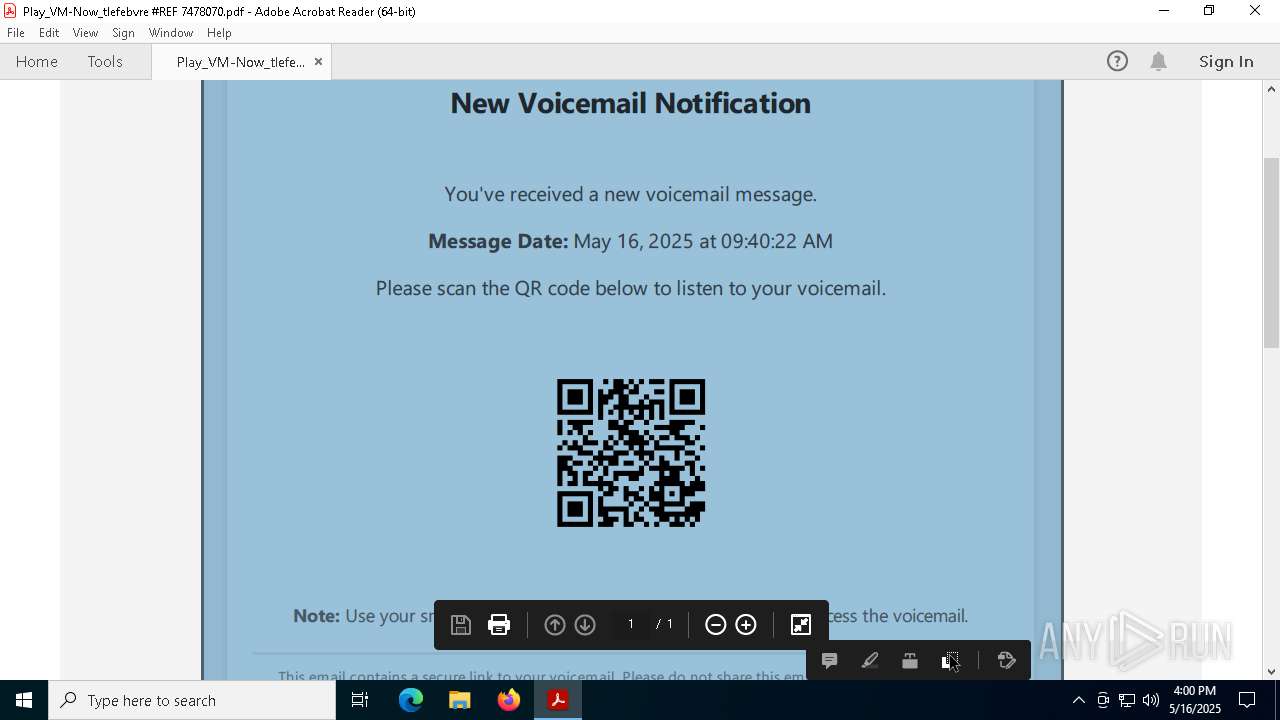Open the volume control icon
This screenshot has height=720, width=1280.
(x=1150, y=700)
